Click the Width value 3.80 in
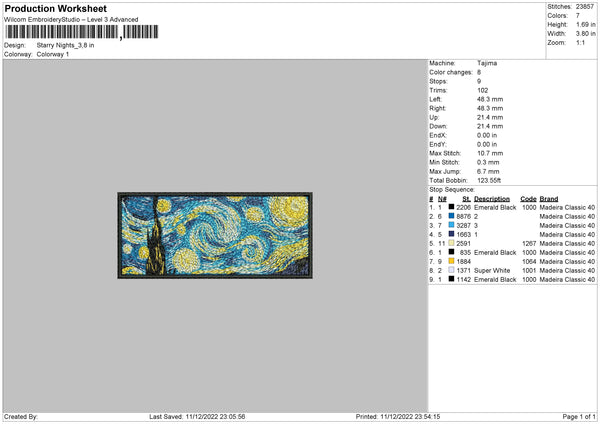 tap(585, 34)
